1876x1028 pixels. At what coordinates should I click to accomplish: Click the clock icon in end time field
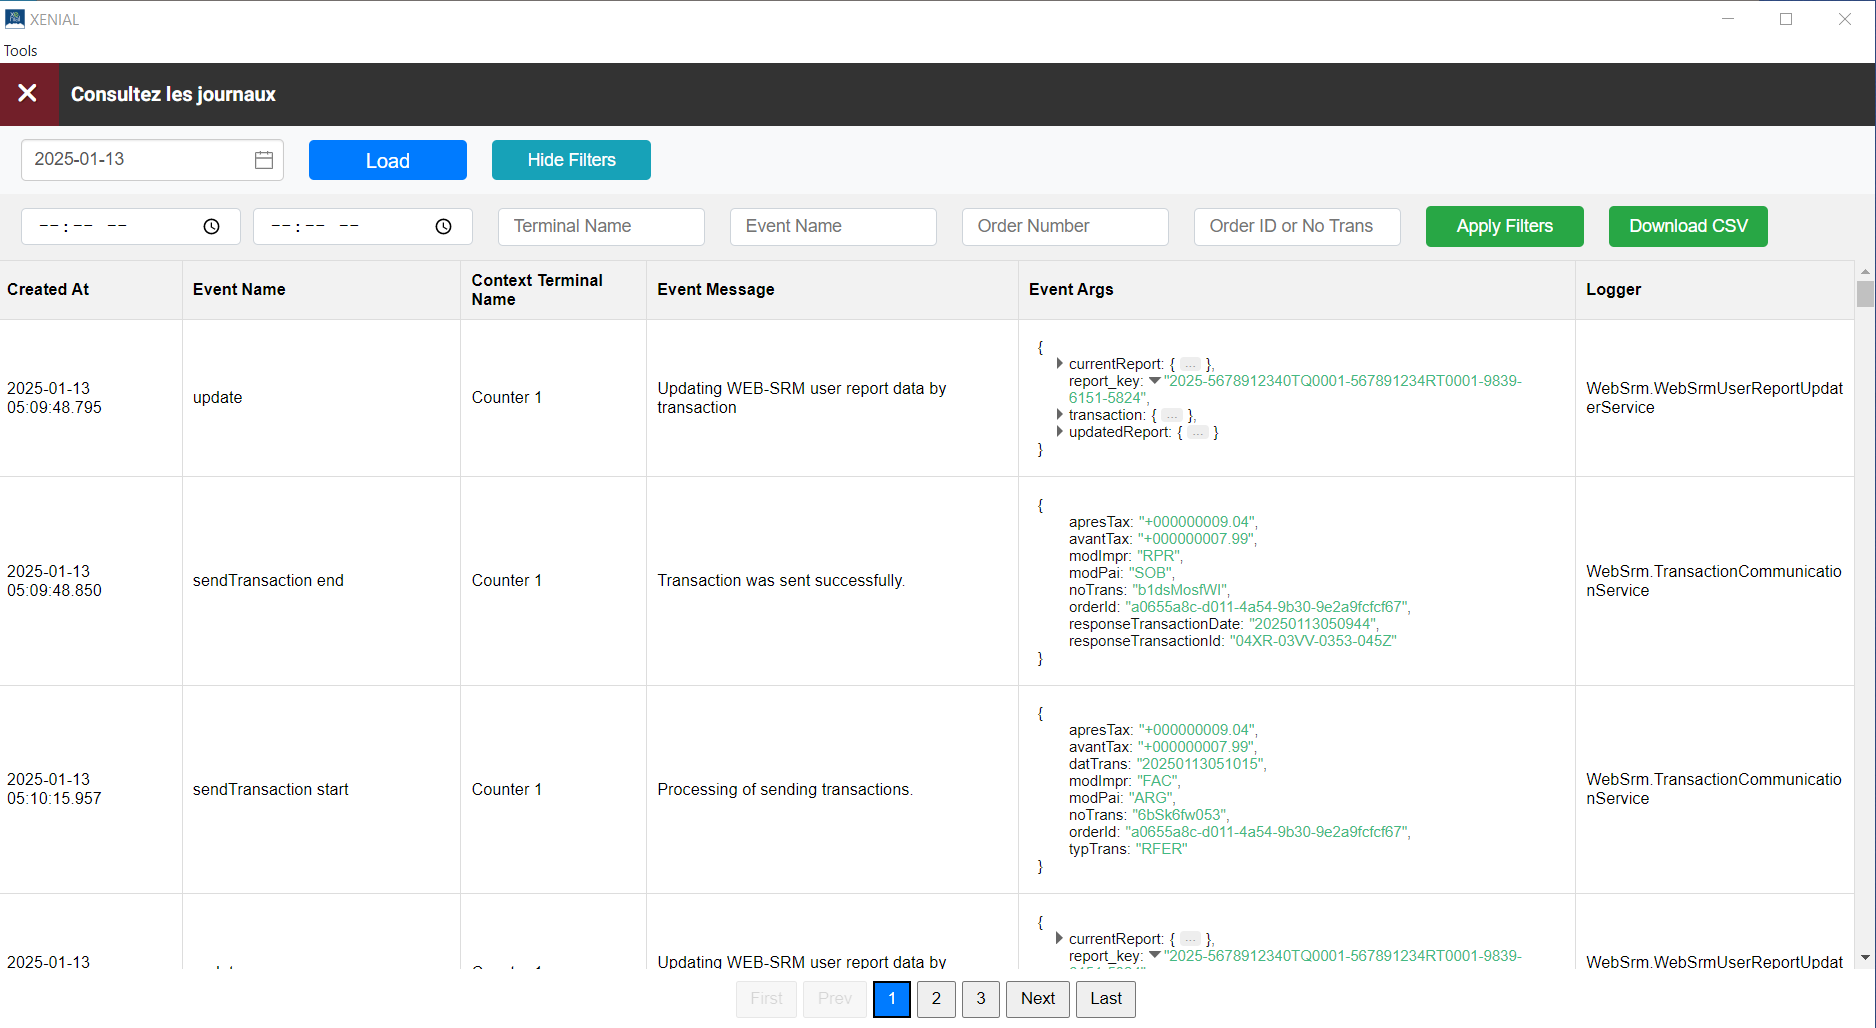[x=443, y=227]
